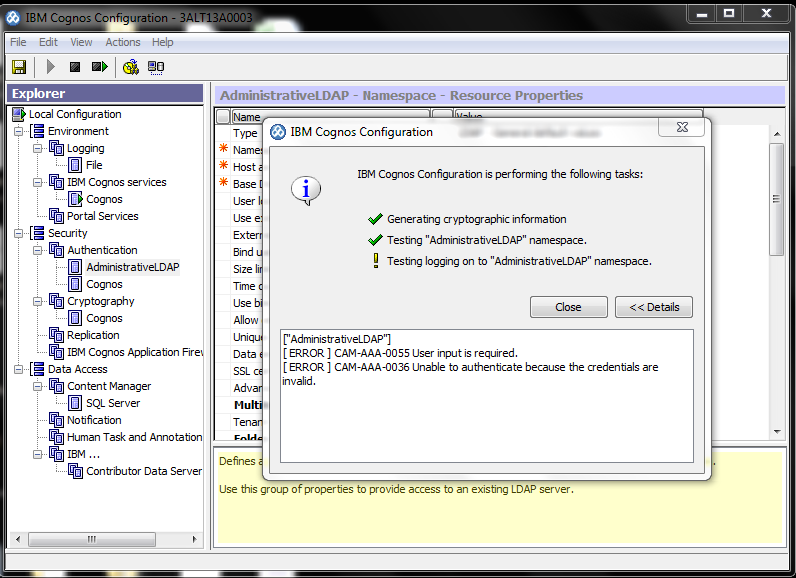Click the Save configuration toolbar icon
796x578 pixels.
click(x=19, y=67)
